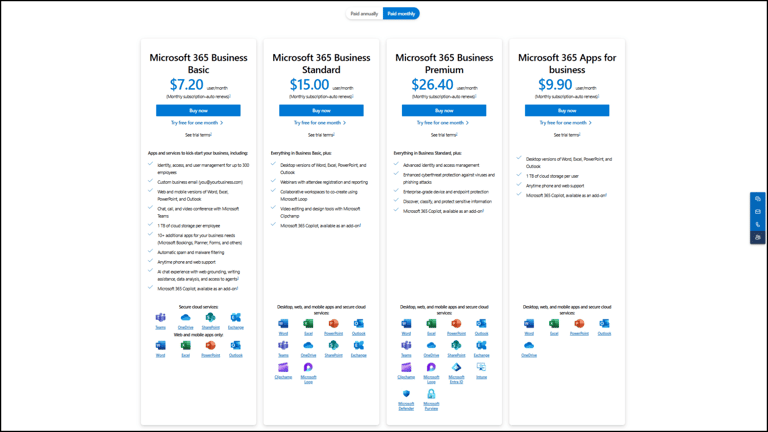This screenshot has width=768, height=432.
Task: Click '1 TB of cloud storage per user' feature
Action: 552,176
